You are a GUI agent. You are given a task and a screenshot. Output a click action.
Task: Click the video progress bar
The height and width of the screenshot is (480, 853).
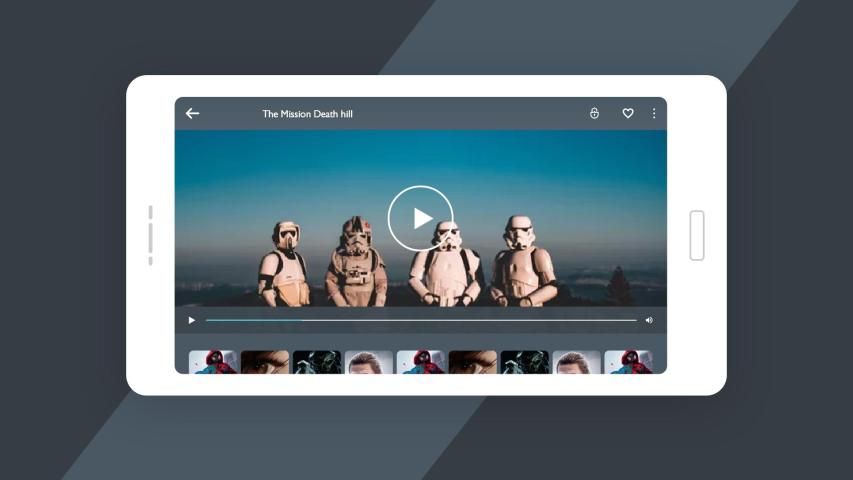coord(420,320)
